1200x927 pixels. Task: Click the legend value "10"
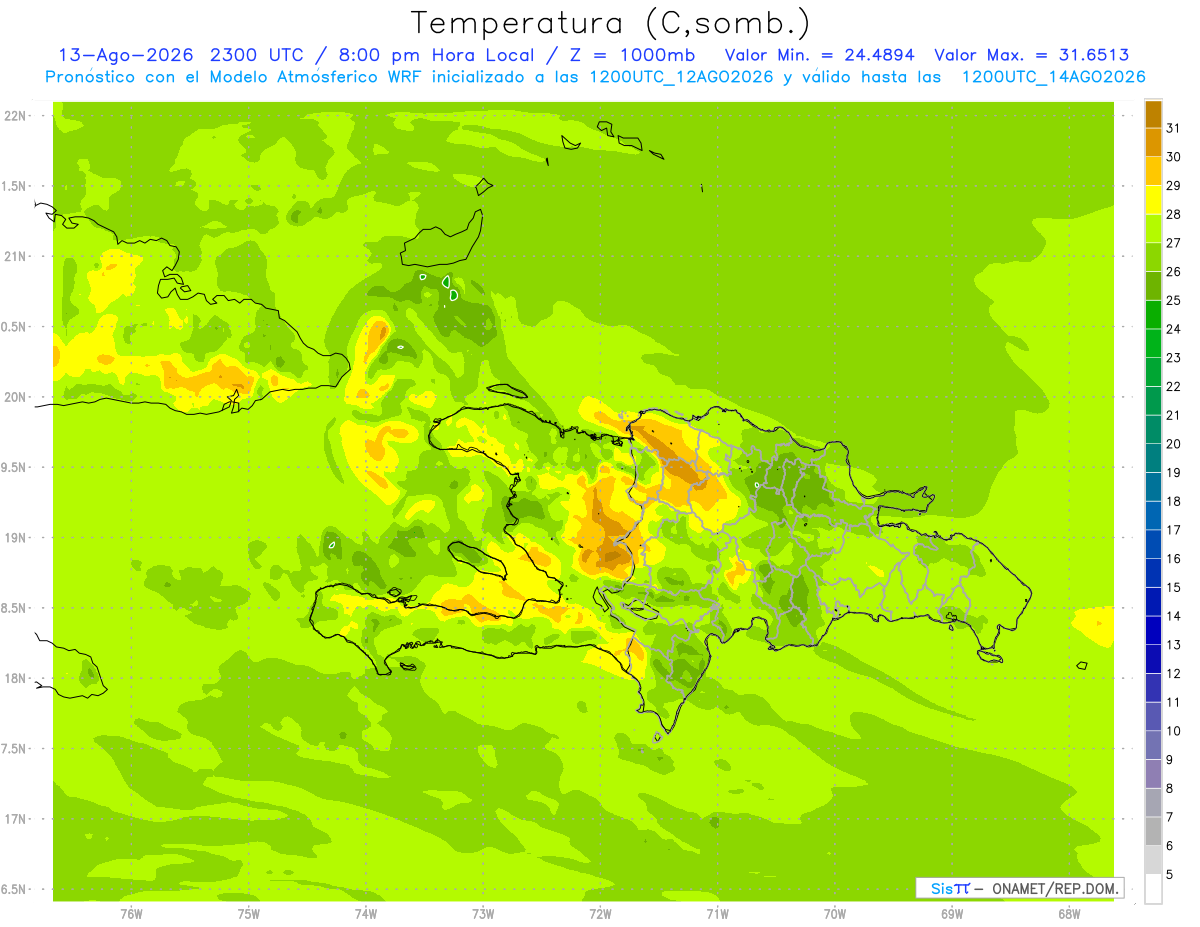coord(1173,731)
